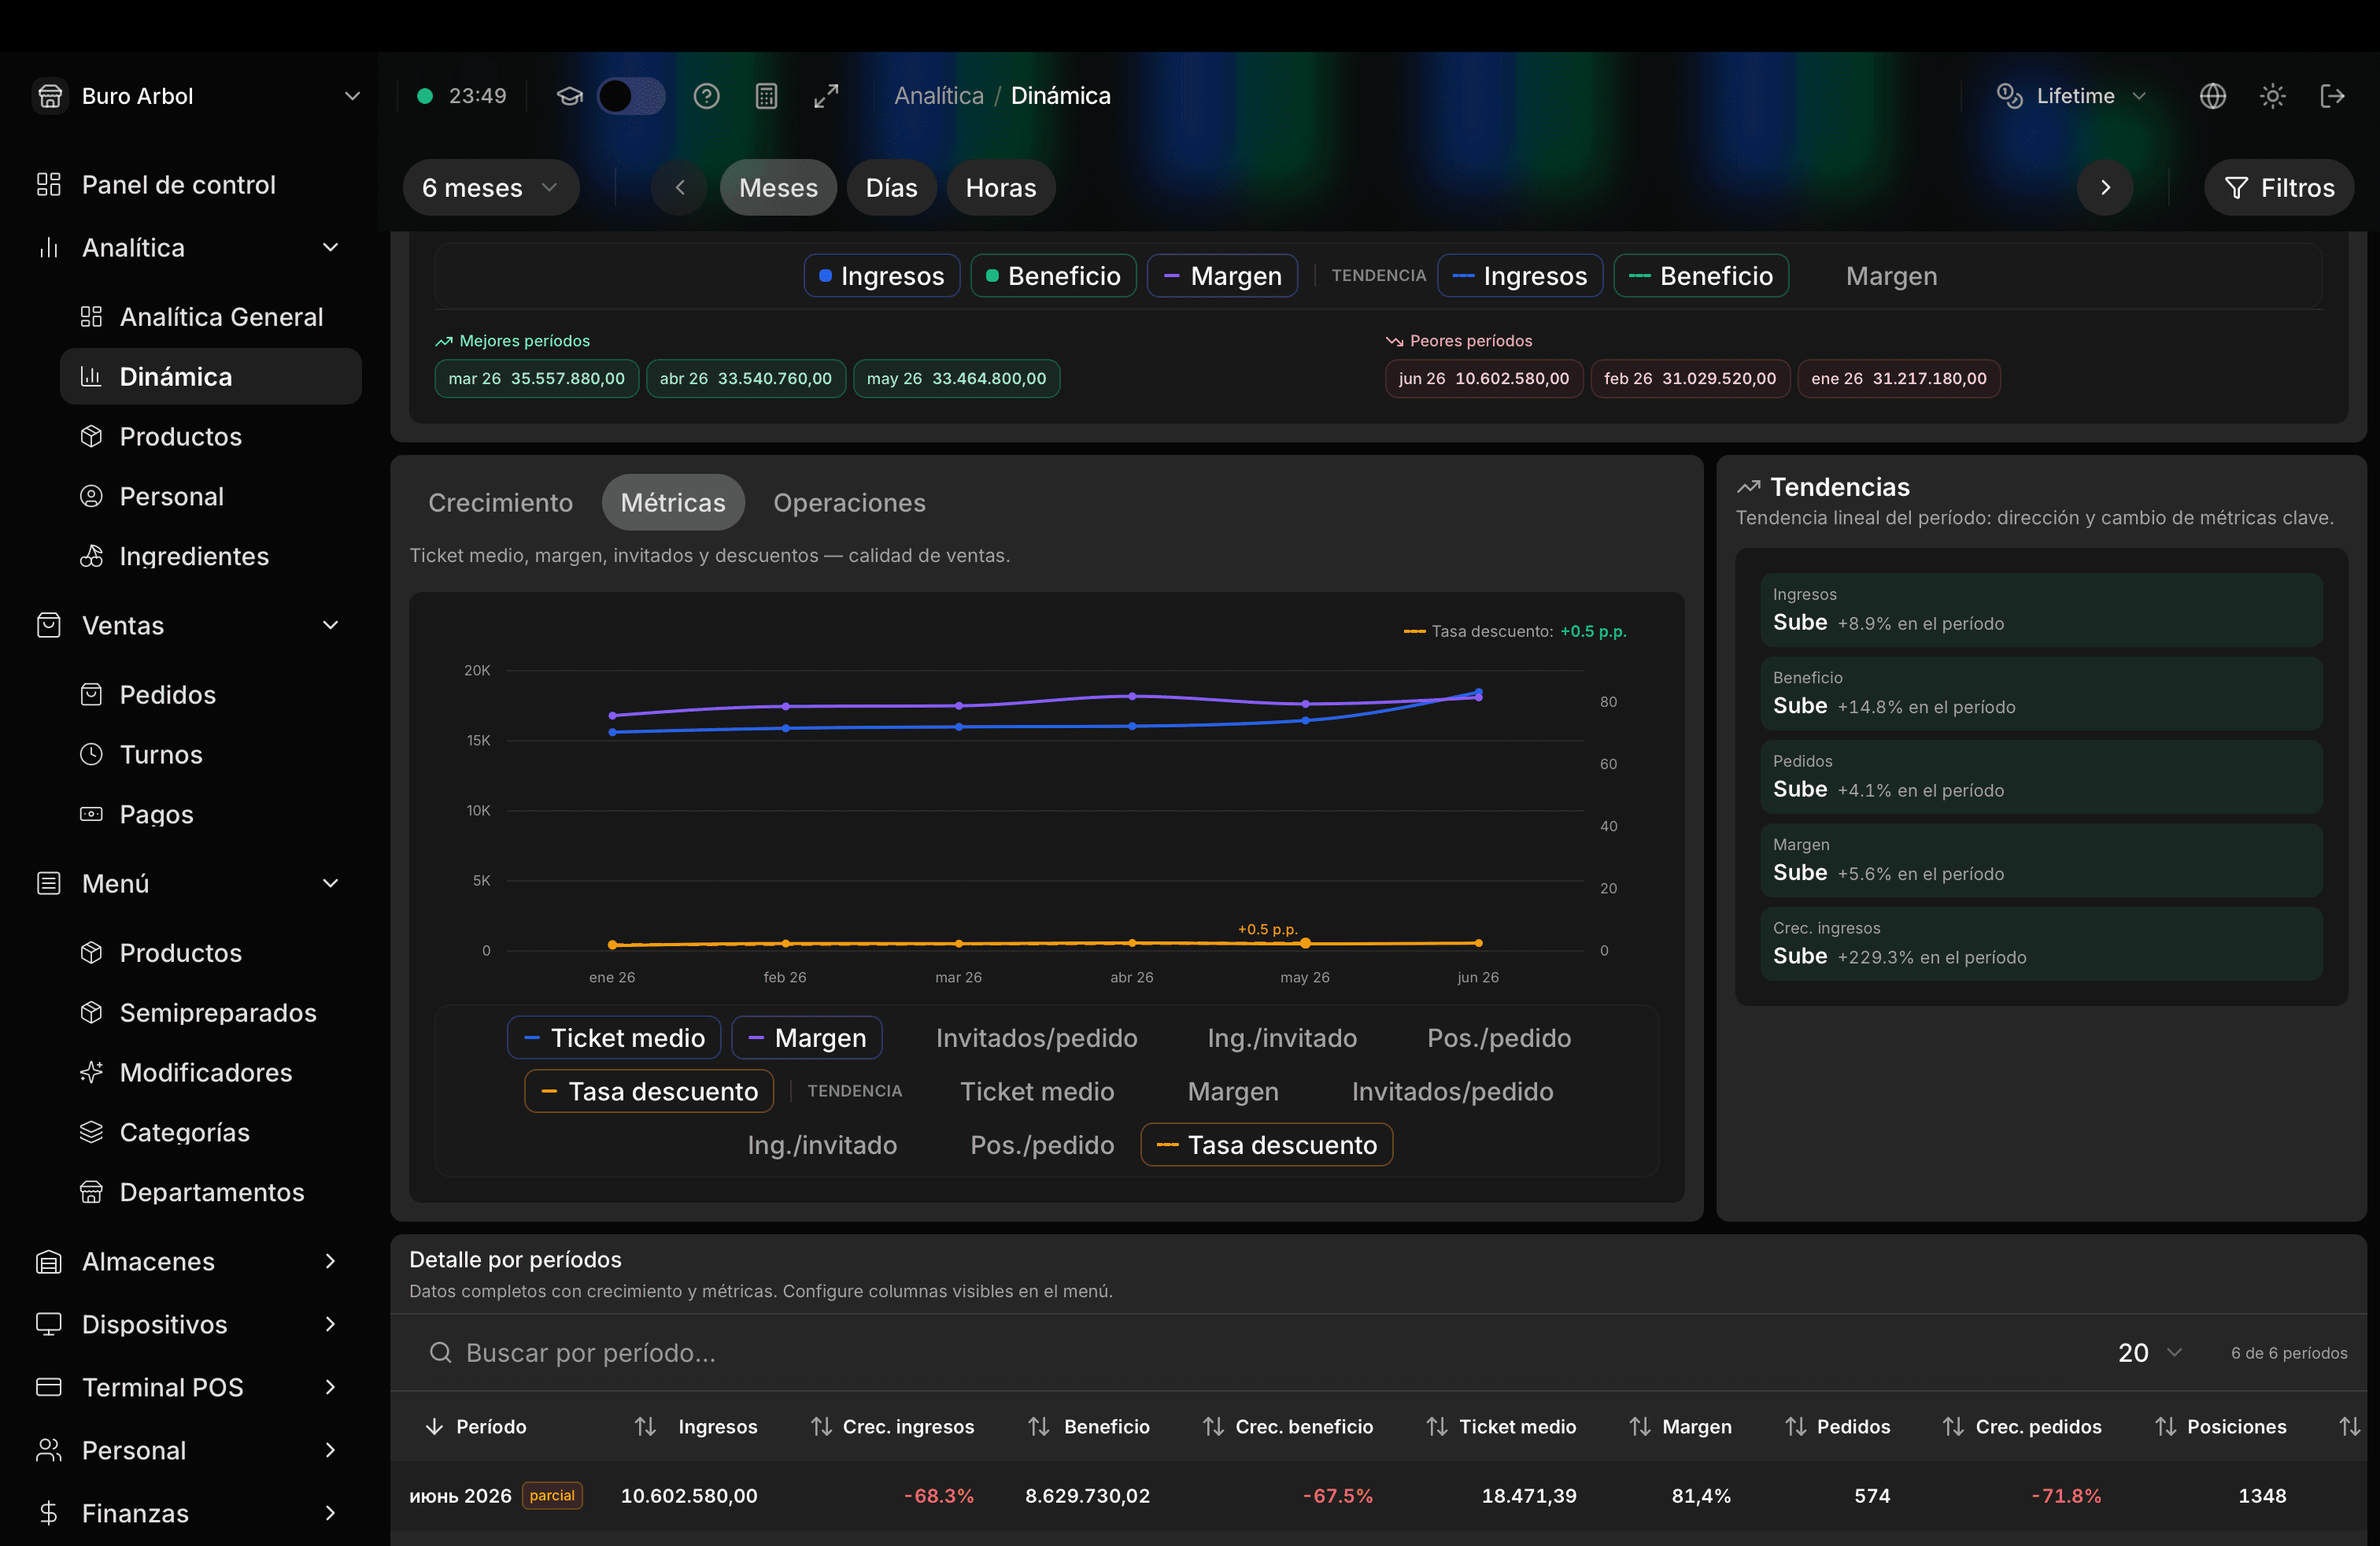Click the Buro Arbol store icon
2380x1546 pixels.
pyautogui.click(x=49, y=96)
